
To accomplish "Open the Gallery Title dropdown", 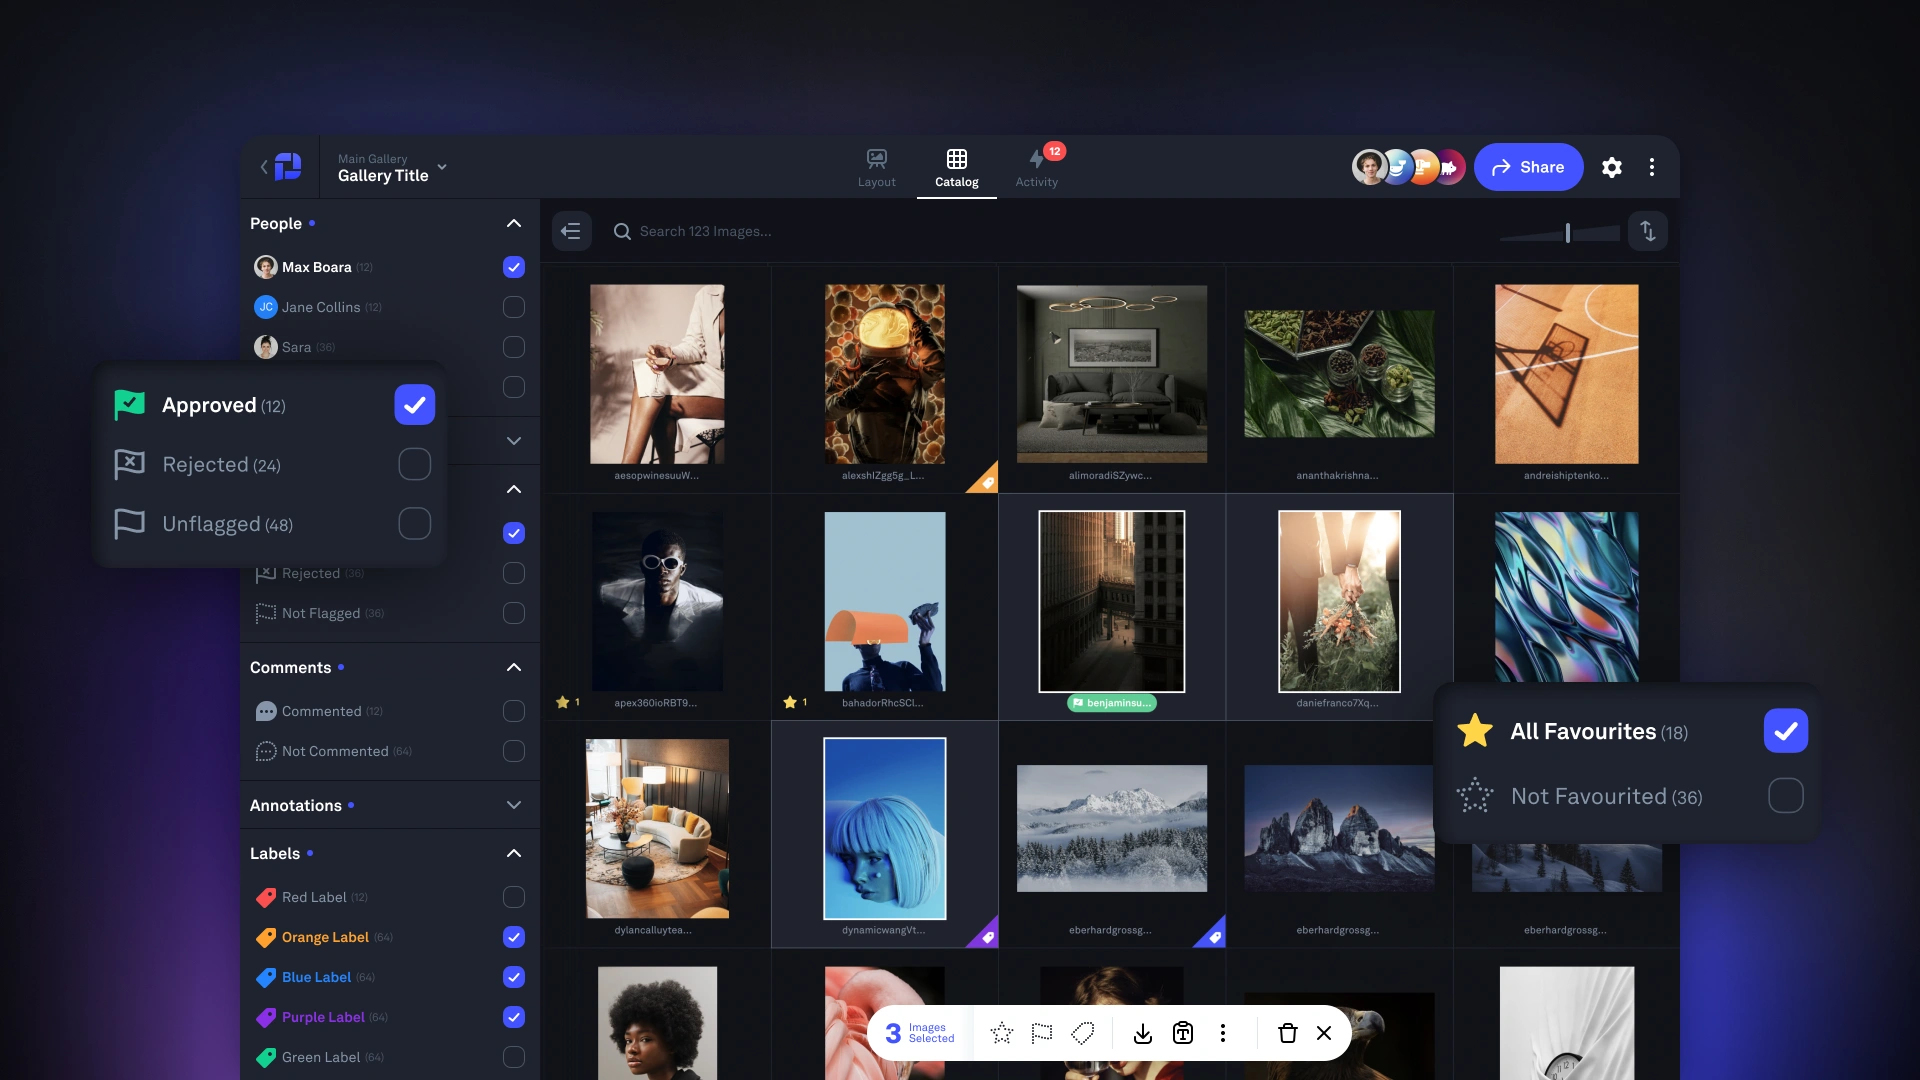I will 442,168.
